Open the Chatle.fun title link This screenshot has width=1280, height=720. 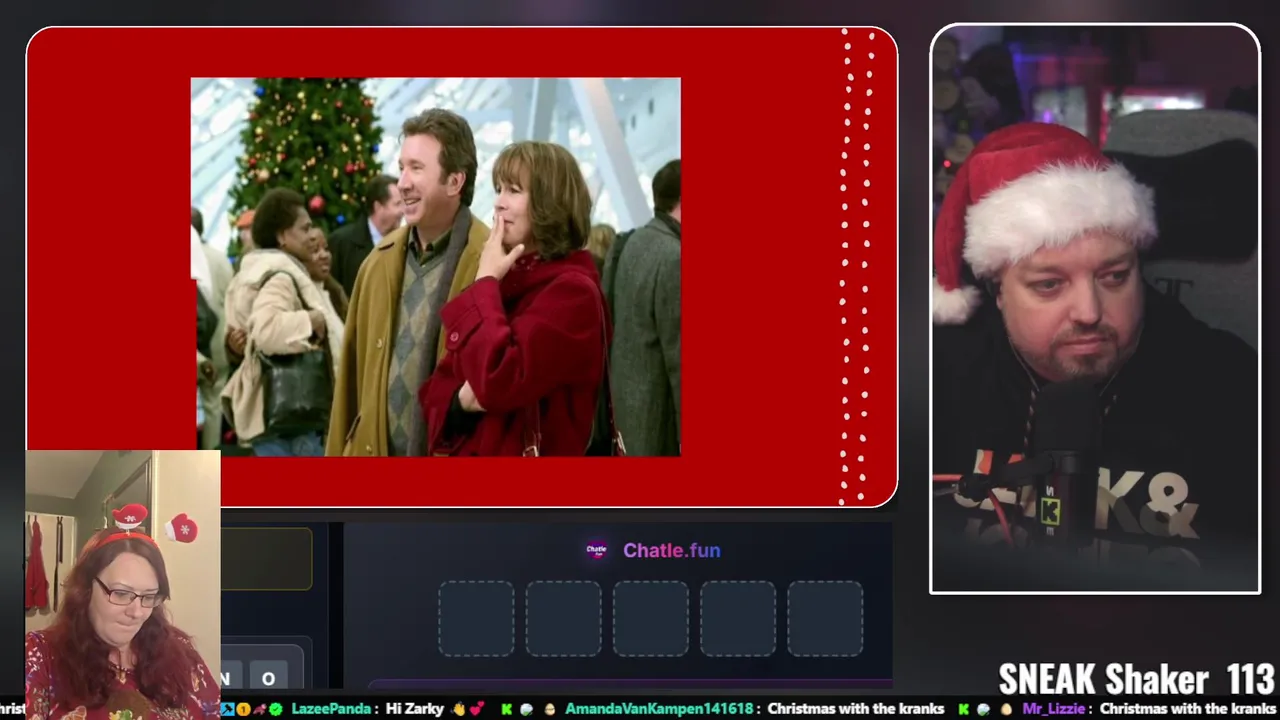pyautogui.click(x=671, y=550)
